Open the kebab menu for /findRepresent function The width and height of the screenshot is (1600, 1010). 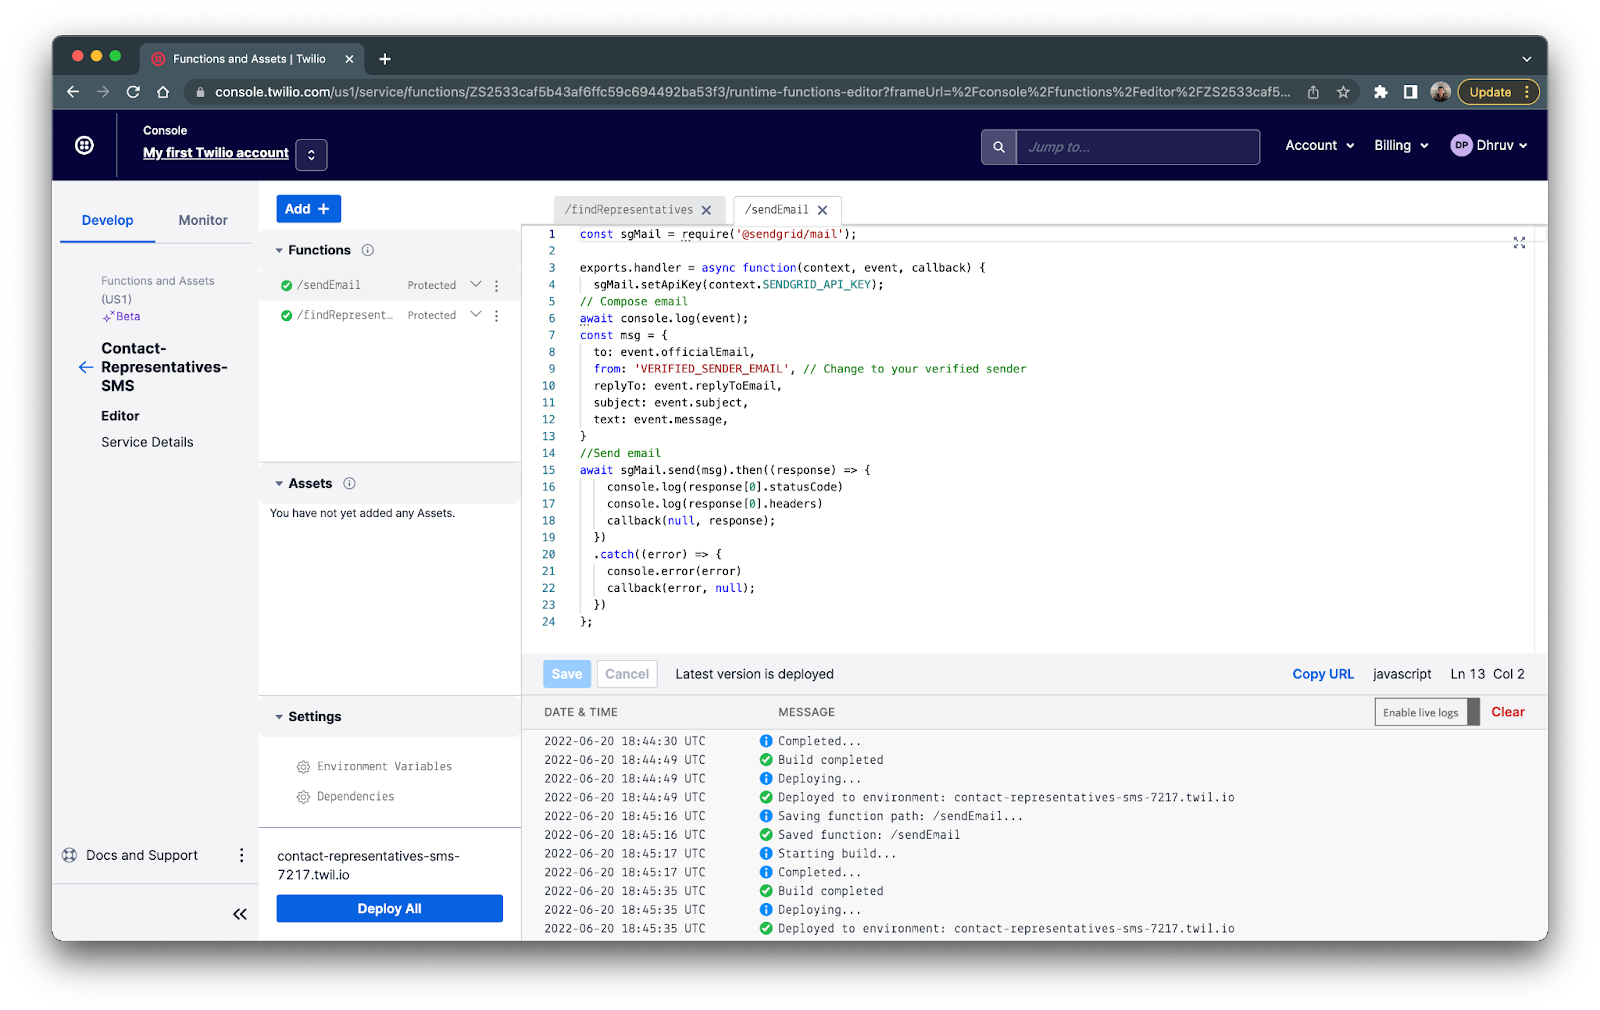pos(496,315)
